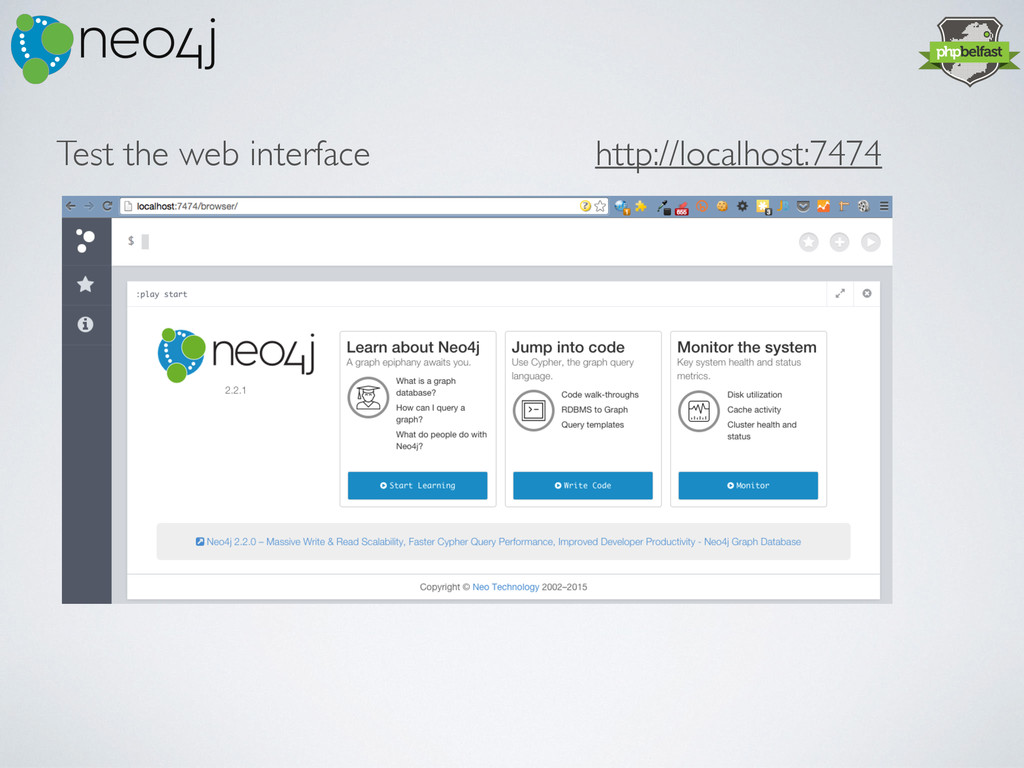Screen dimensions: 1024x768
Task: Open the globe extension with badge 1
Action: click(622, 207)
